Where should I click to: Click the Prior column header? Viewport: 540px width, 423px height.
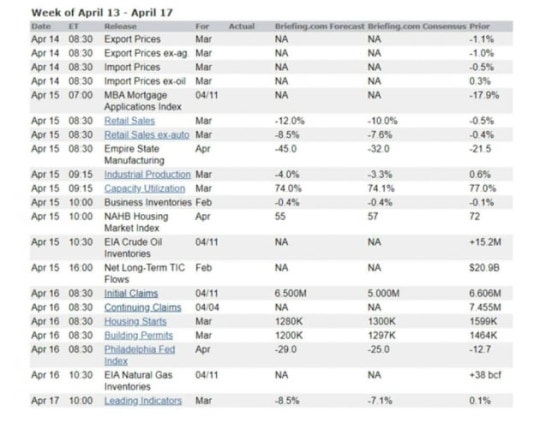pos(479,26)
